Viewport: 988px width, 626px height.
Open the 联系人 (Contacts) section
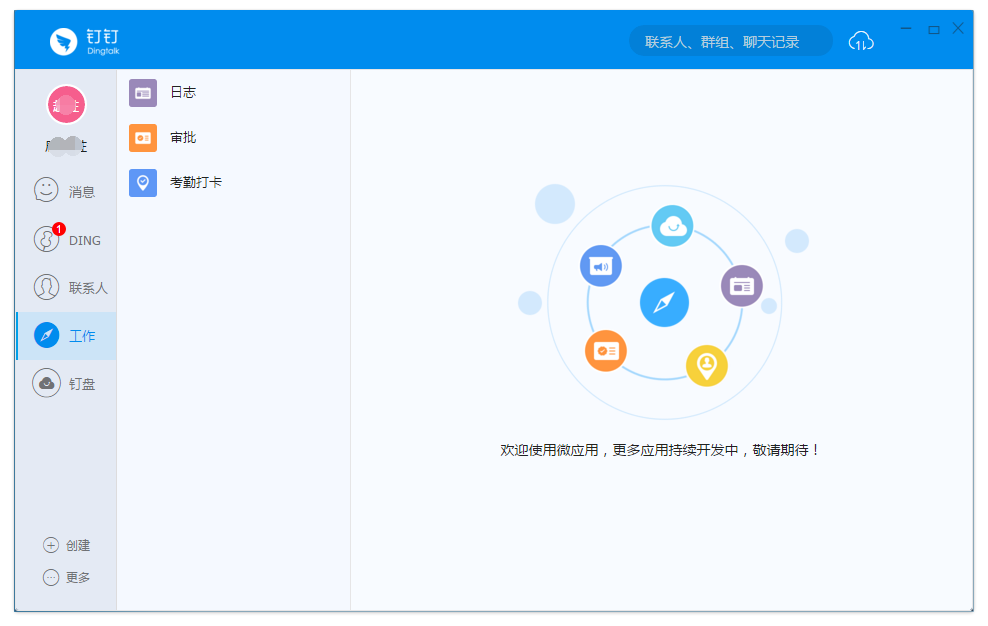click(65, 287)
